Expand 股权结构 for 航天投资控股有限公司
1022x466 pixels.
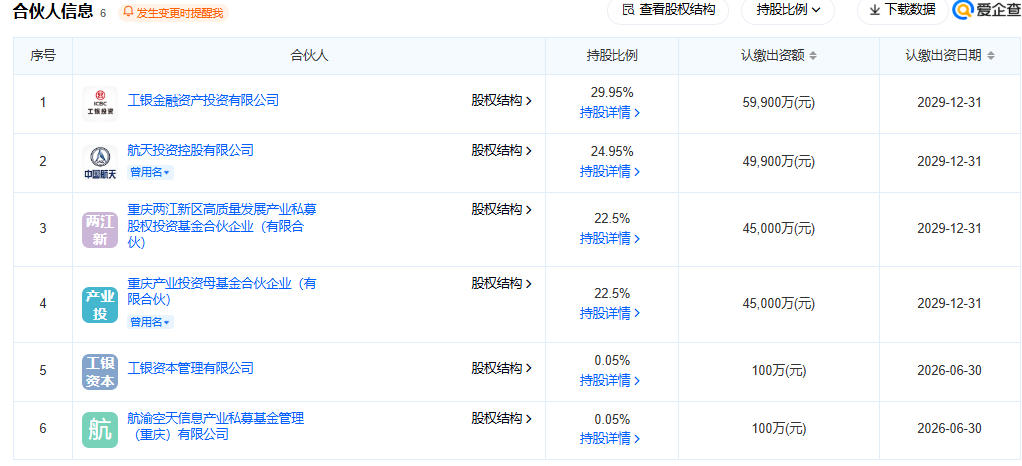502,151
